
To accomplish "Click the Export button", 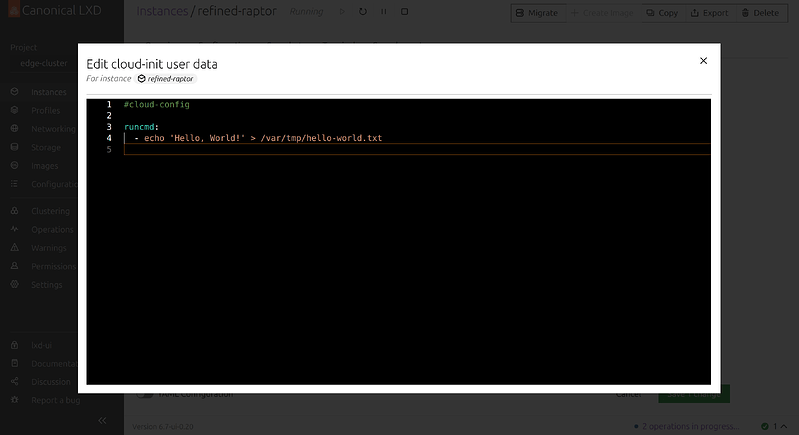I will 708,13.
